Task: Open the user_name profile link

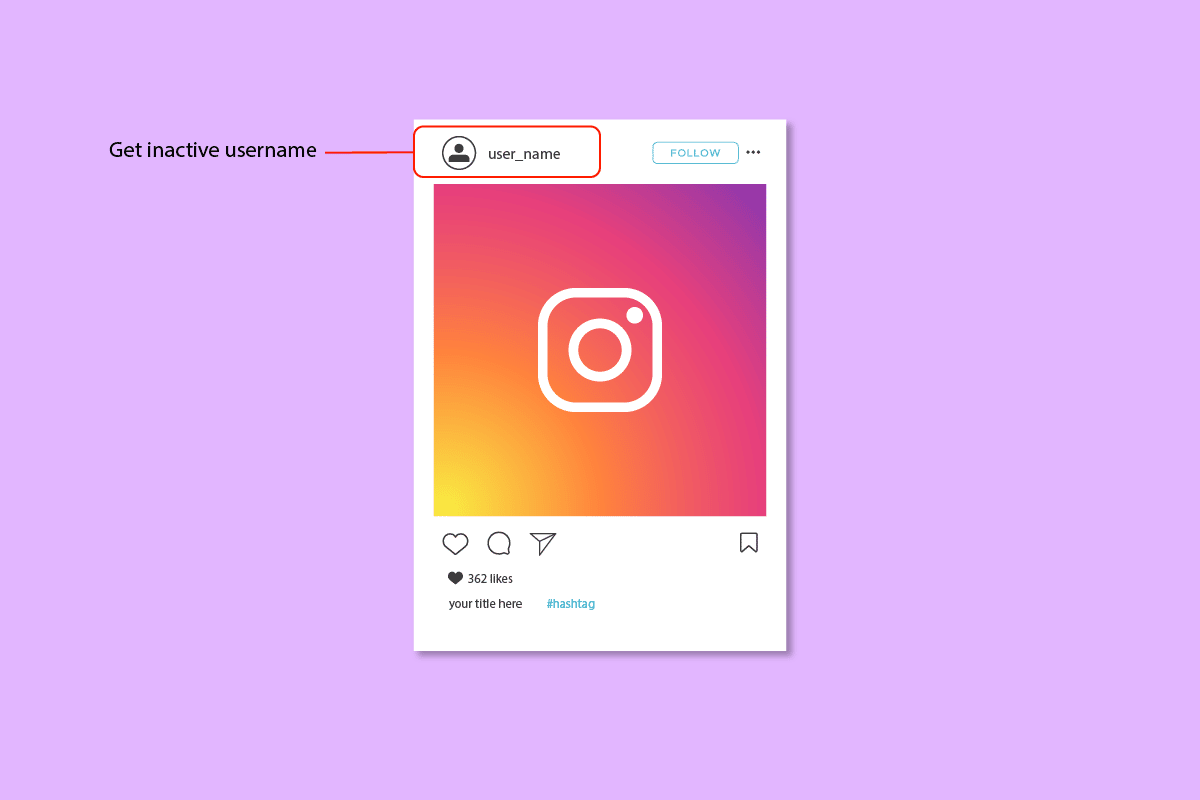Action: pos(524,154)
